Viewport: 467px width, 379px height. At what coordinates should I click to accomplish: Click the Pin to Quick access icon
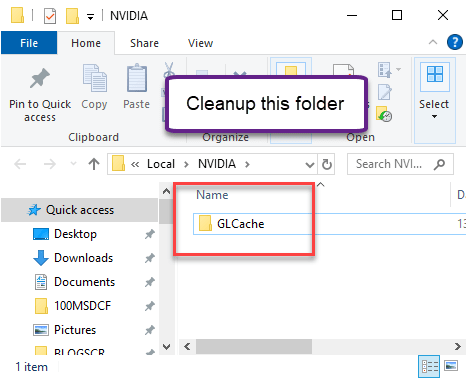[x=40, y=78]
